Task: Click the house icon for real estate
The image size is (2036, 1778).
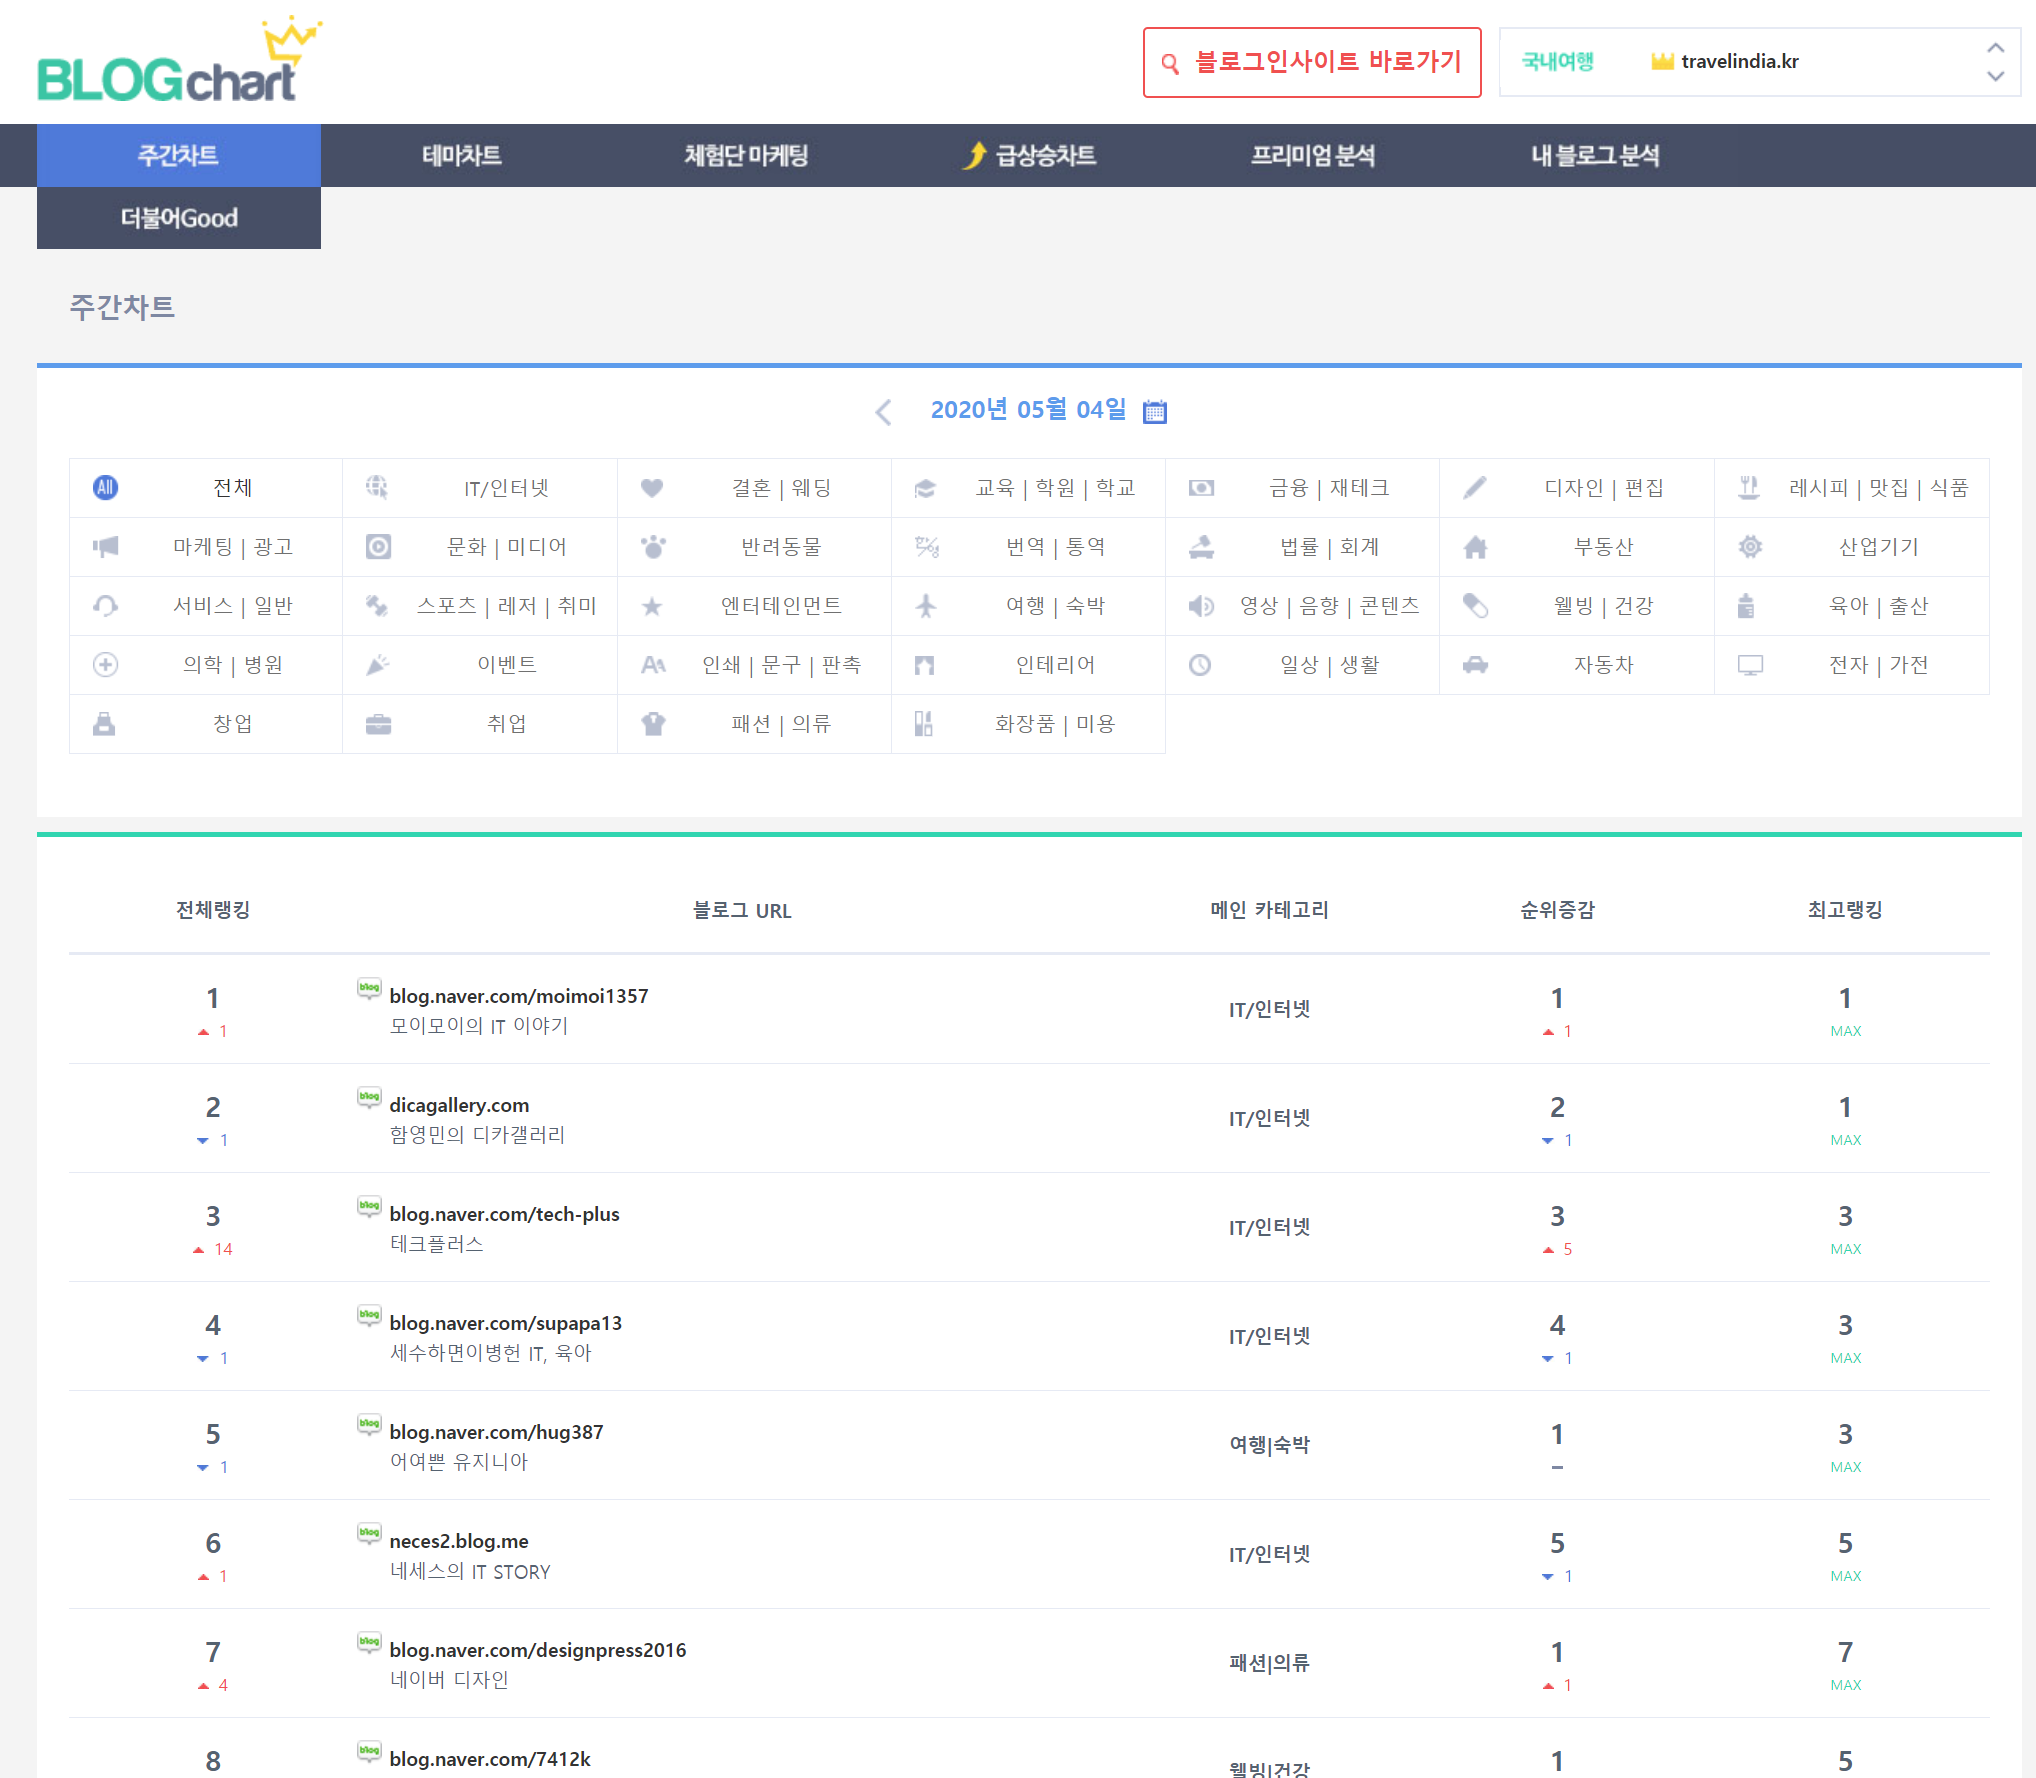Action: (x=1475, y=547)
